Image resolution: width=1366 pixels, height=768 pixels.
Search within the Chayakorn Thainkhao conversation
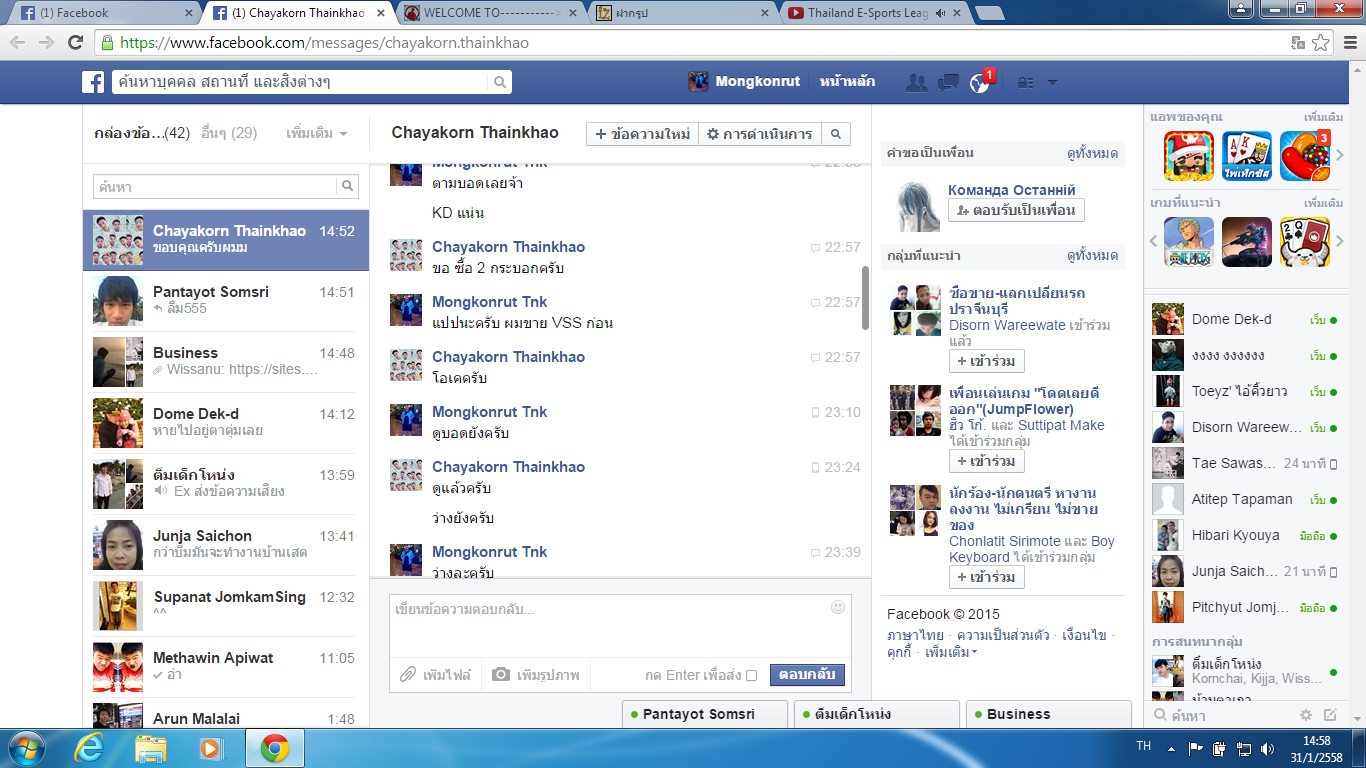[x=836, y=134]
